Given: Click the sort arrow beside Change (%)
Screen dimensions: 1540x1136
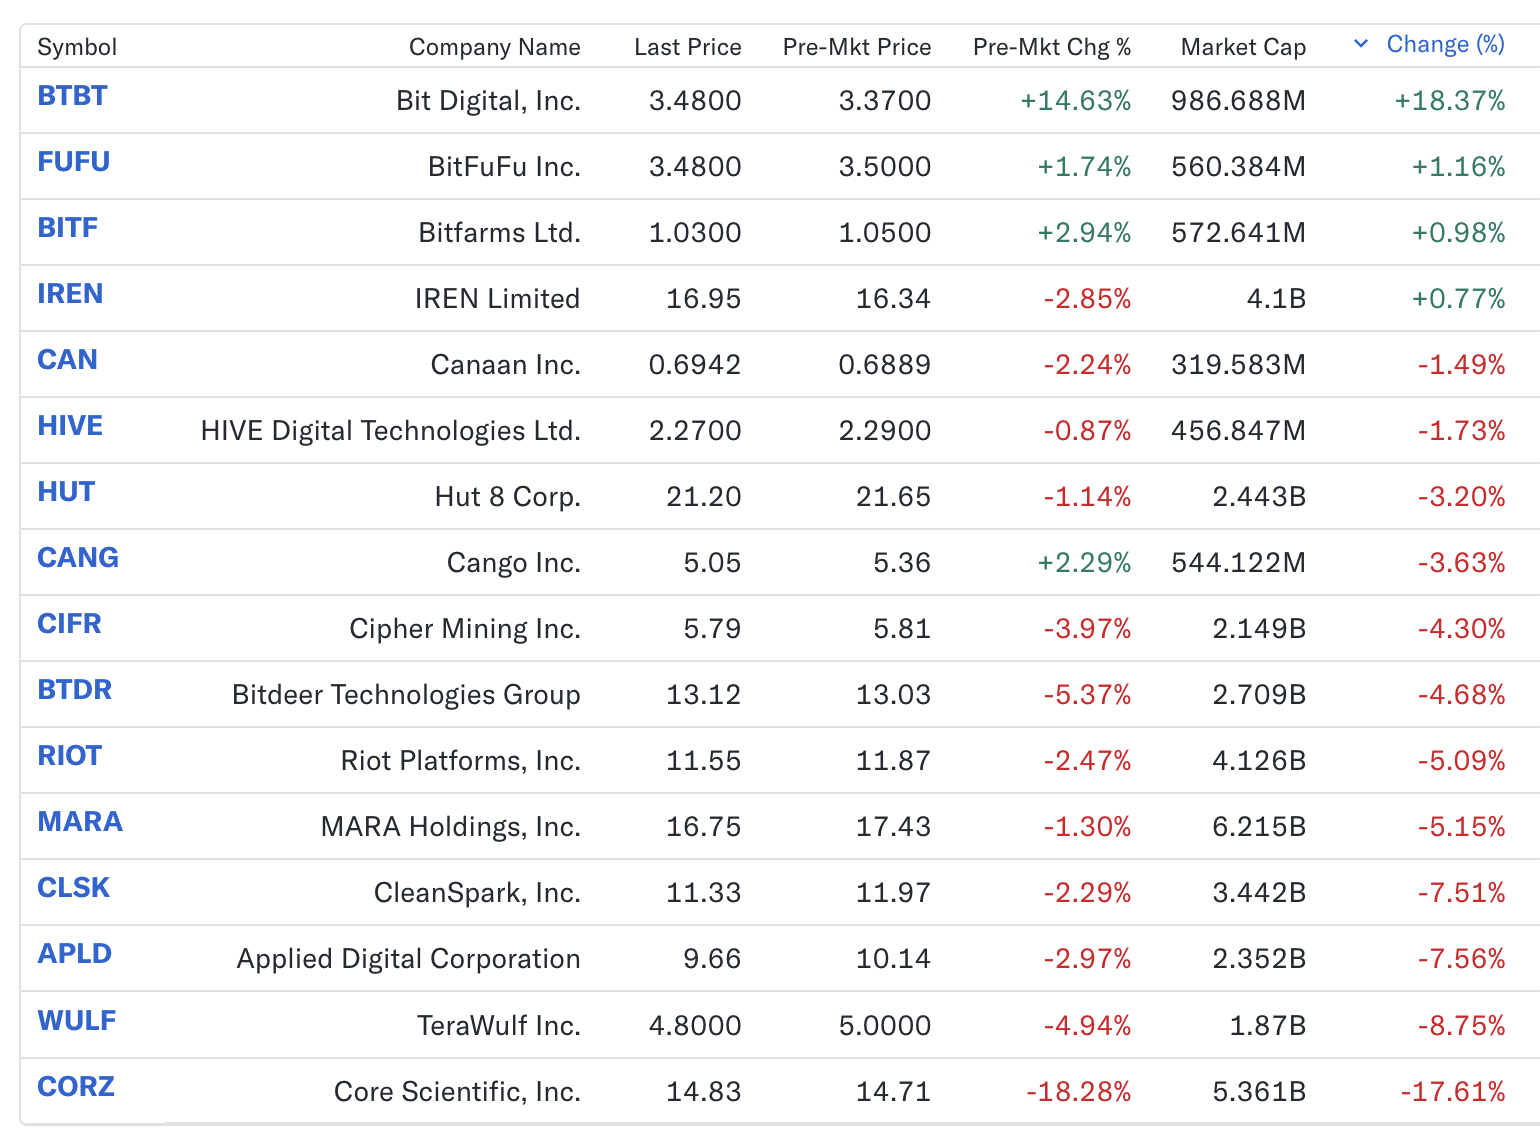Looking at the screenshot, I should 1360,44.
